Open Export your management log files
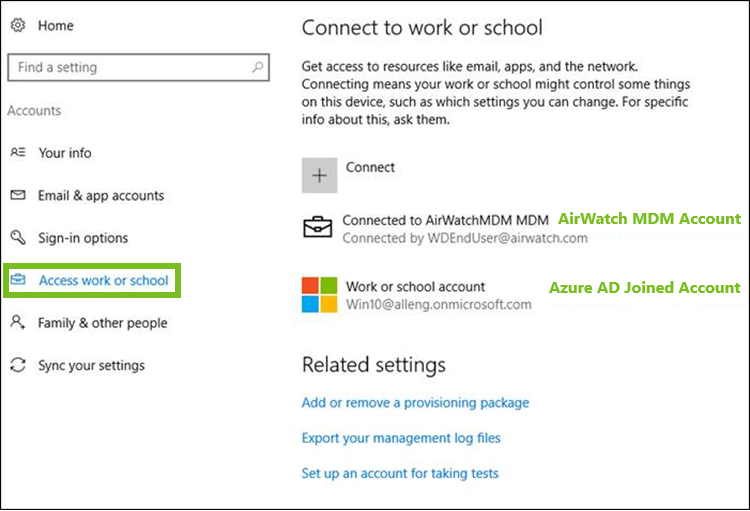Viewport: 750px width, 511px height. click(401, 438)
